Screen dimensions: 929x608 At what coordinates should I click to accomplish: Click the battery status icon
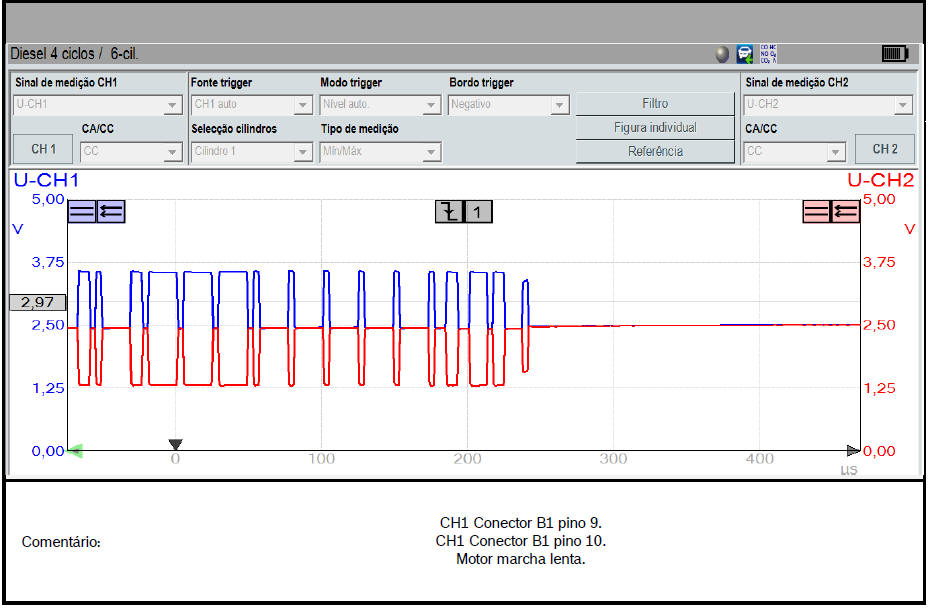[894, 54]
